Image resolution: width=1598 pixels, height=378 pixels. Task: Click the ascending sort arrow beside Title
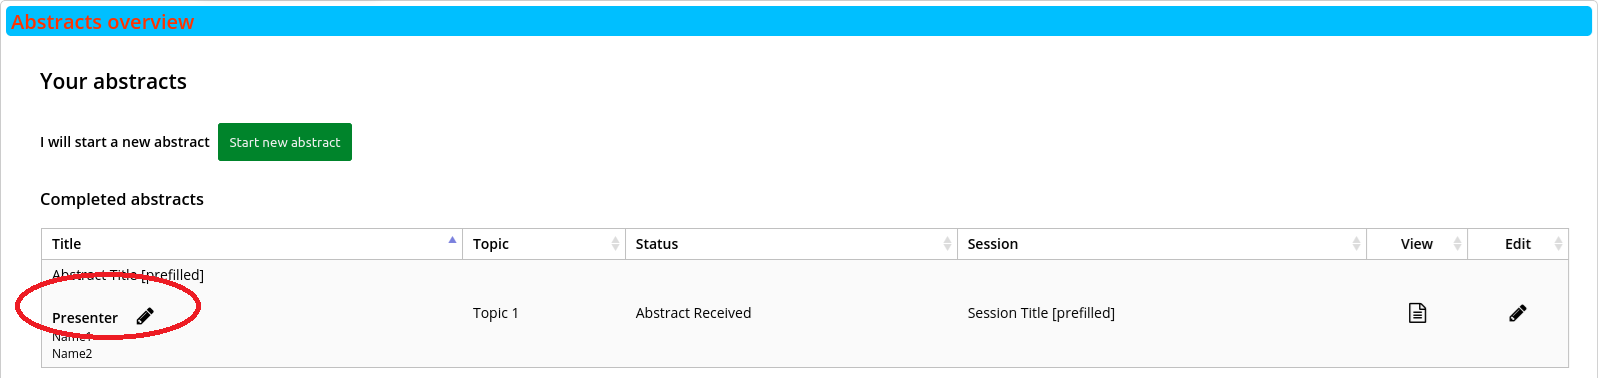tap(452, 240)
